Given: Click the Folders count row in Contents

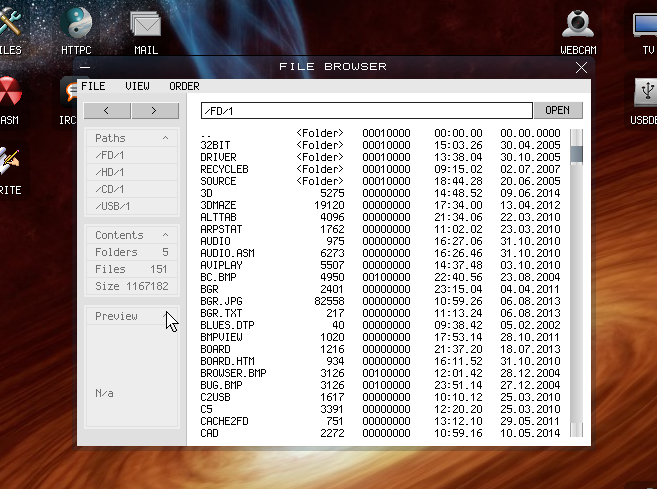Looking at the screenshot, I should pos(132,252).
